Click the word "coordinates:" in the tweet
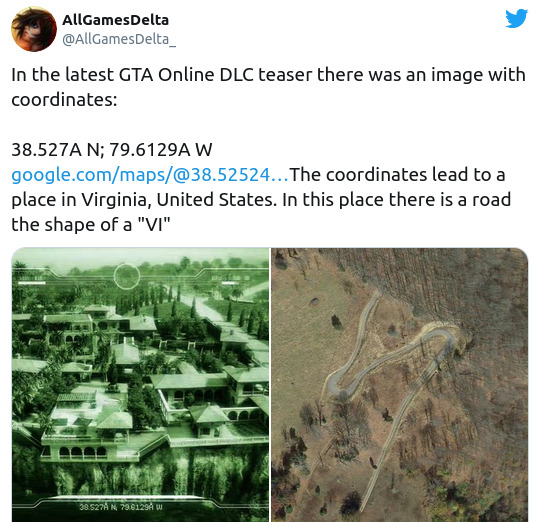This screenshot has height=522, width=538. (65, 100)
